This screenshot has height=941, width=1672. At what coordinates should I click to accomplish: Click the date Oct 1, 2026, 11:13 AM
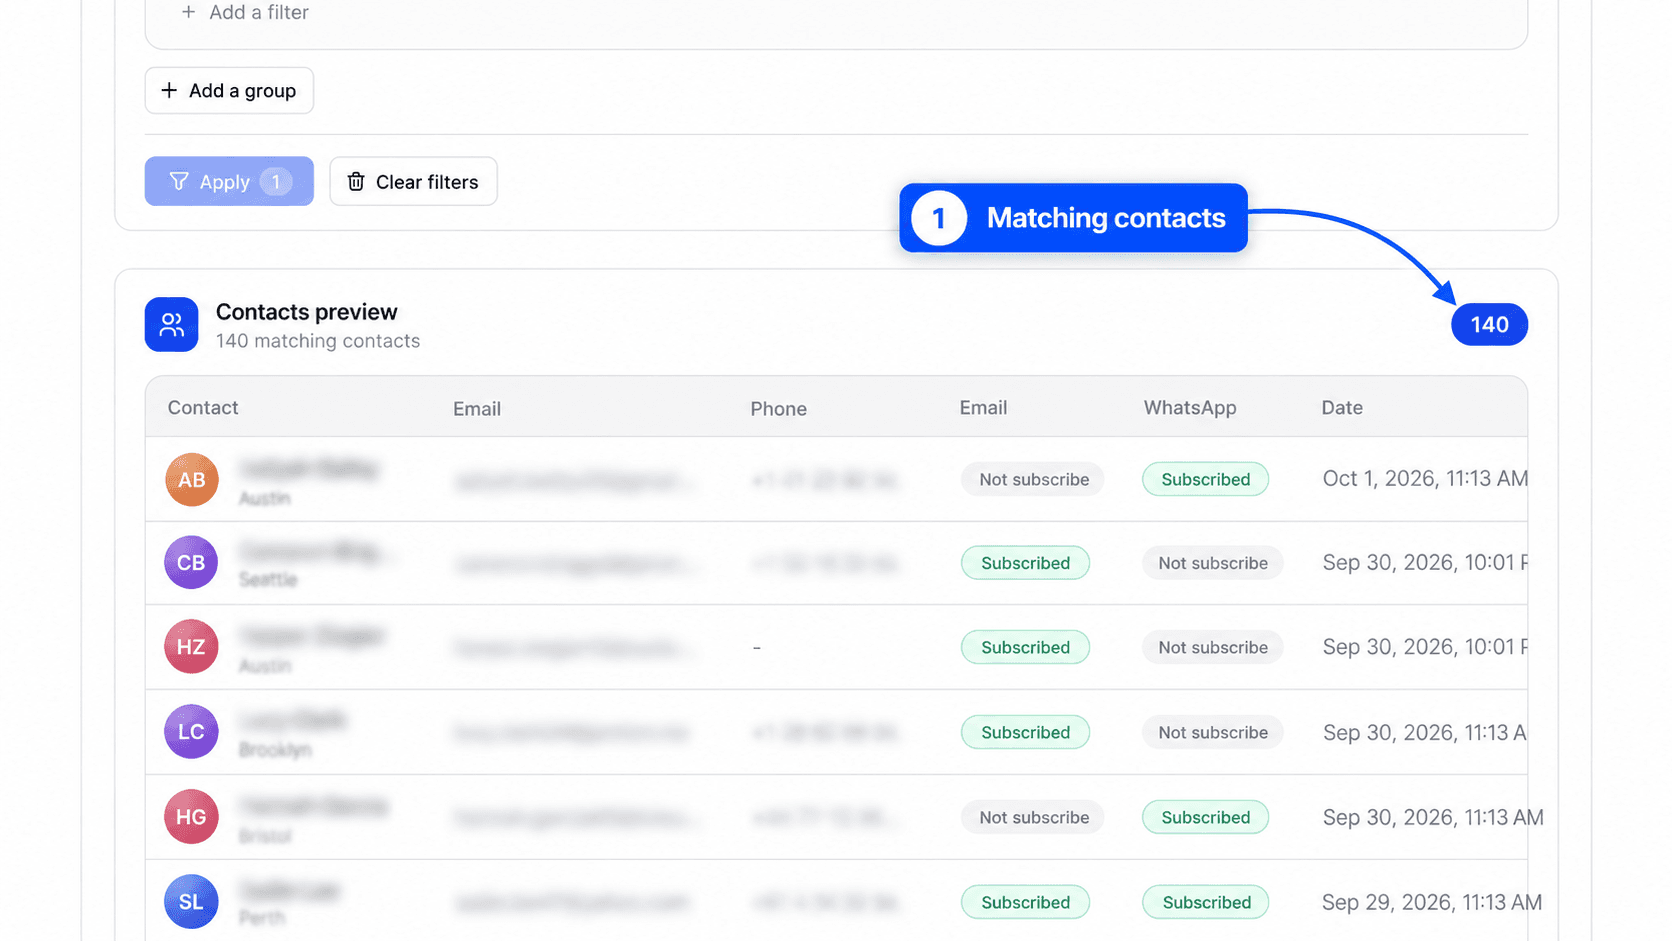click(x=1424, y=479)
